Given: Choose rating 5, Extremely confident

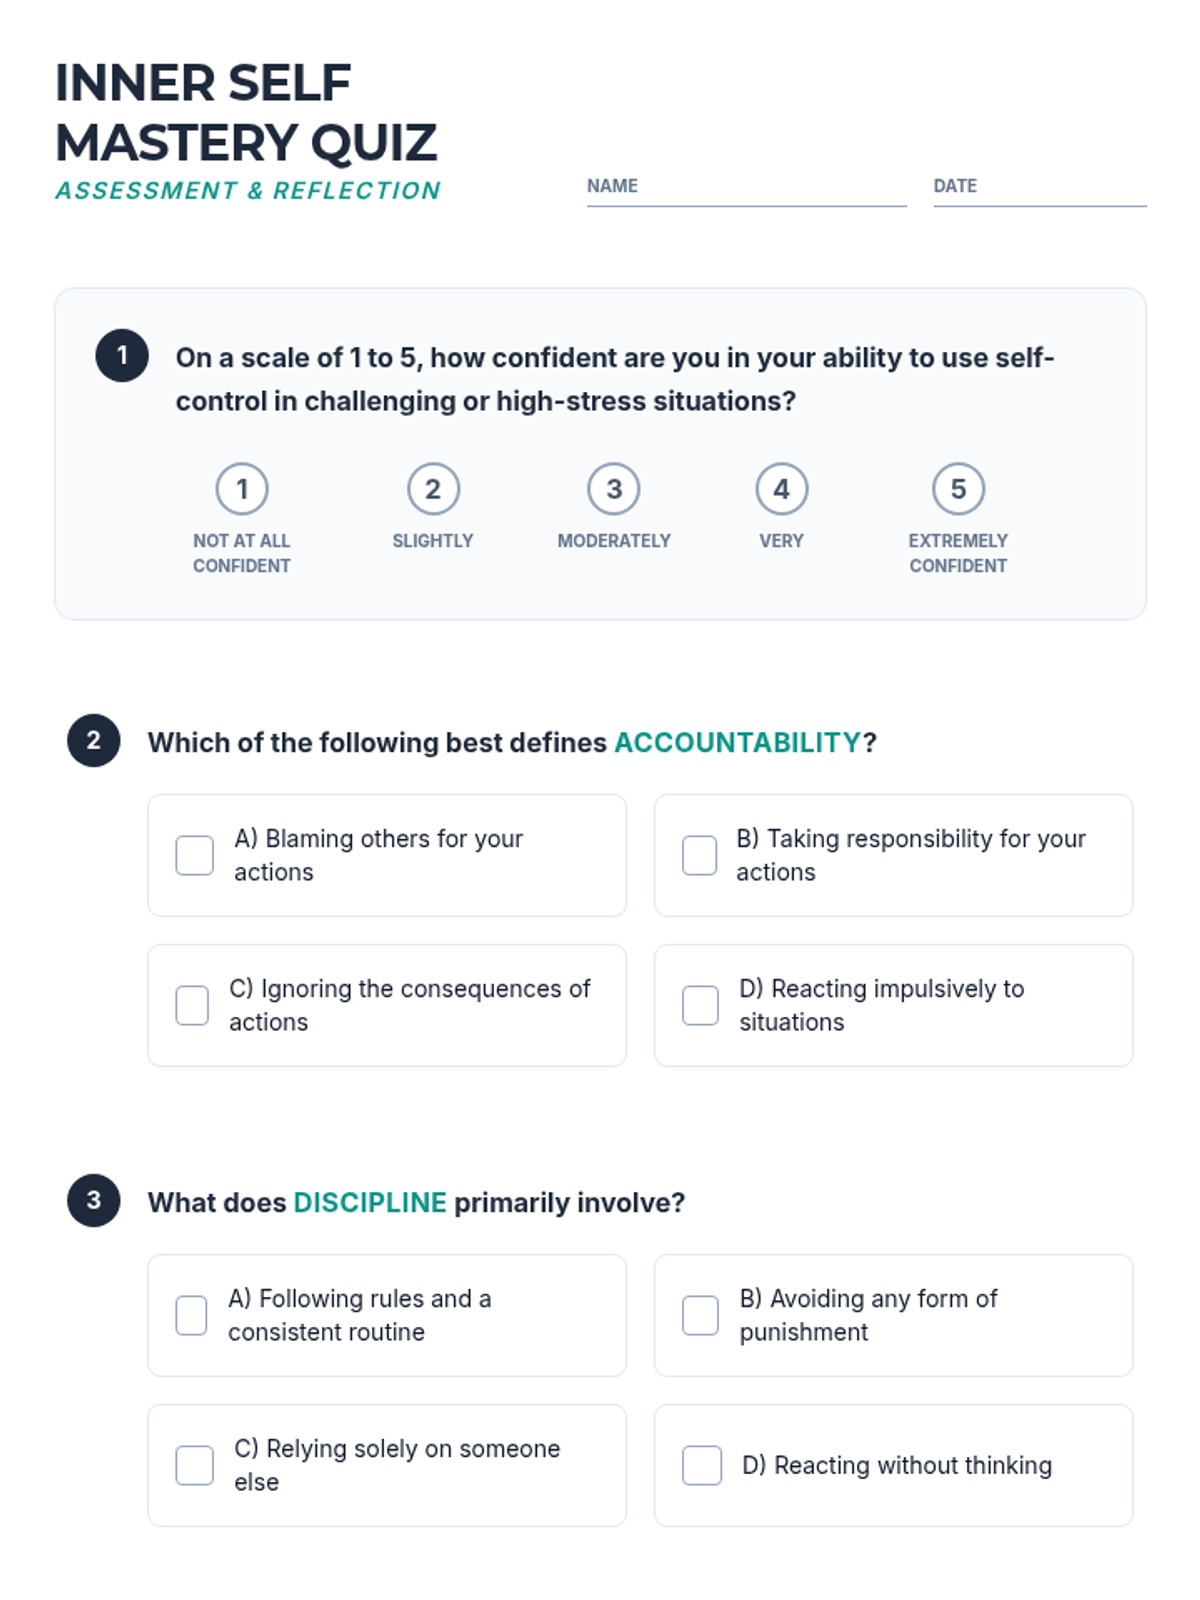Looking at the screenshot, I should 958,489.
